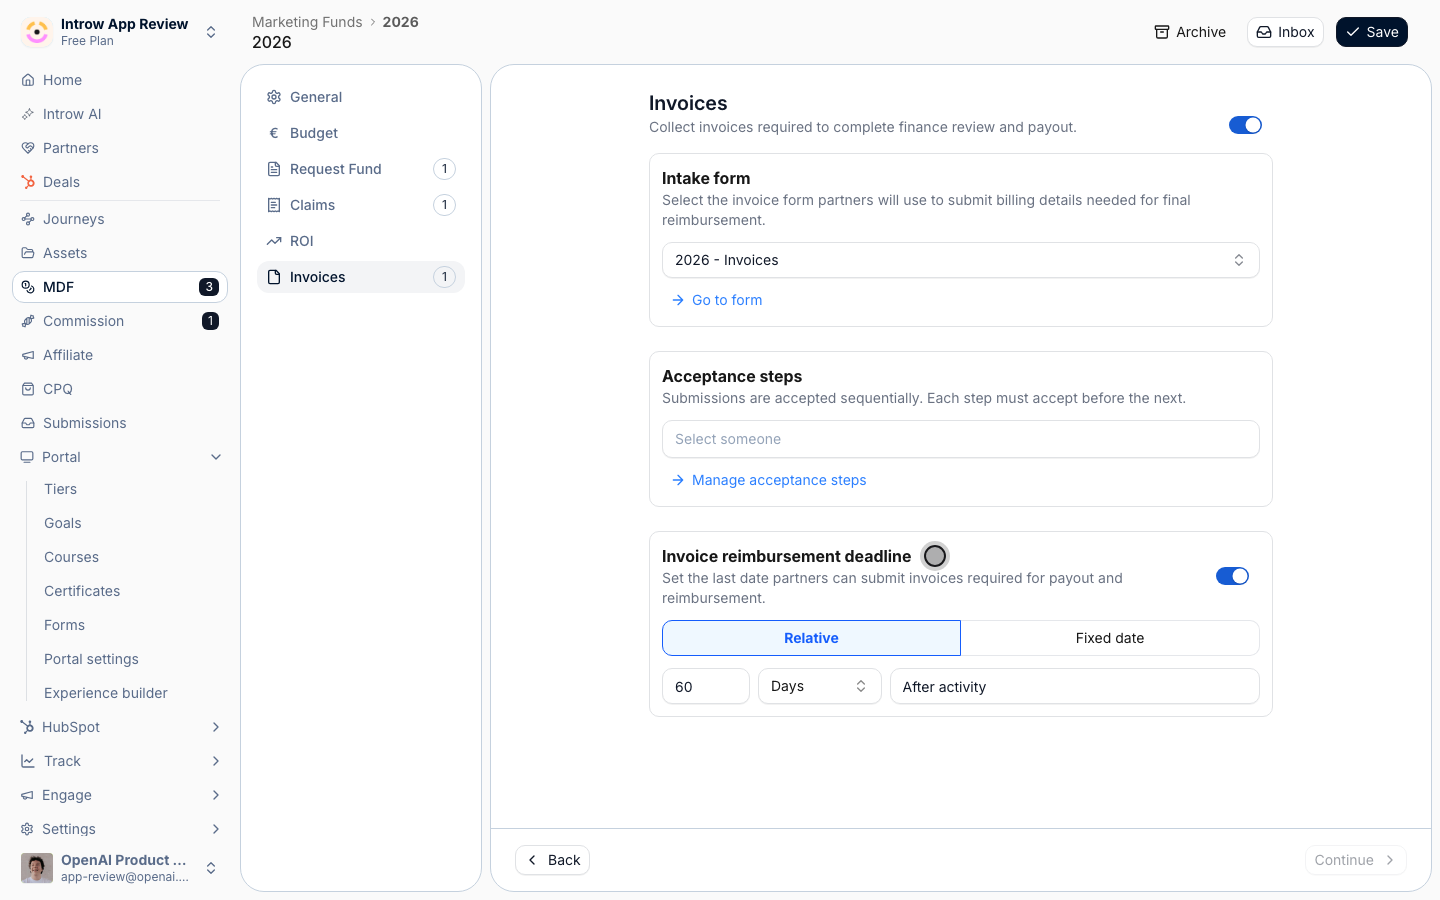Click the Deals HubSpot icon
1440x900 pixels.
tap(28, 182)
